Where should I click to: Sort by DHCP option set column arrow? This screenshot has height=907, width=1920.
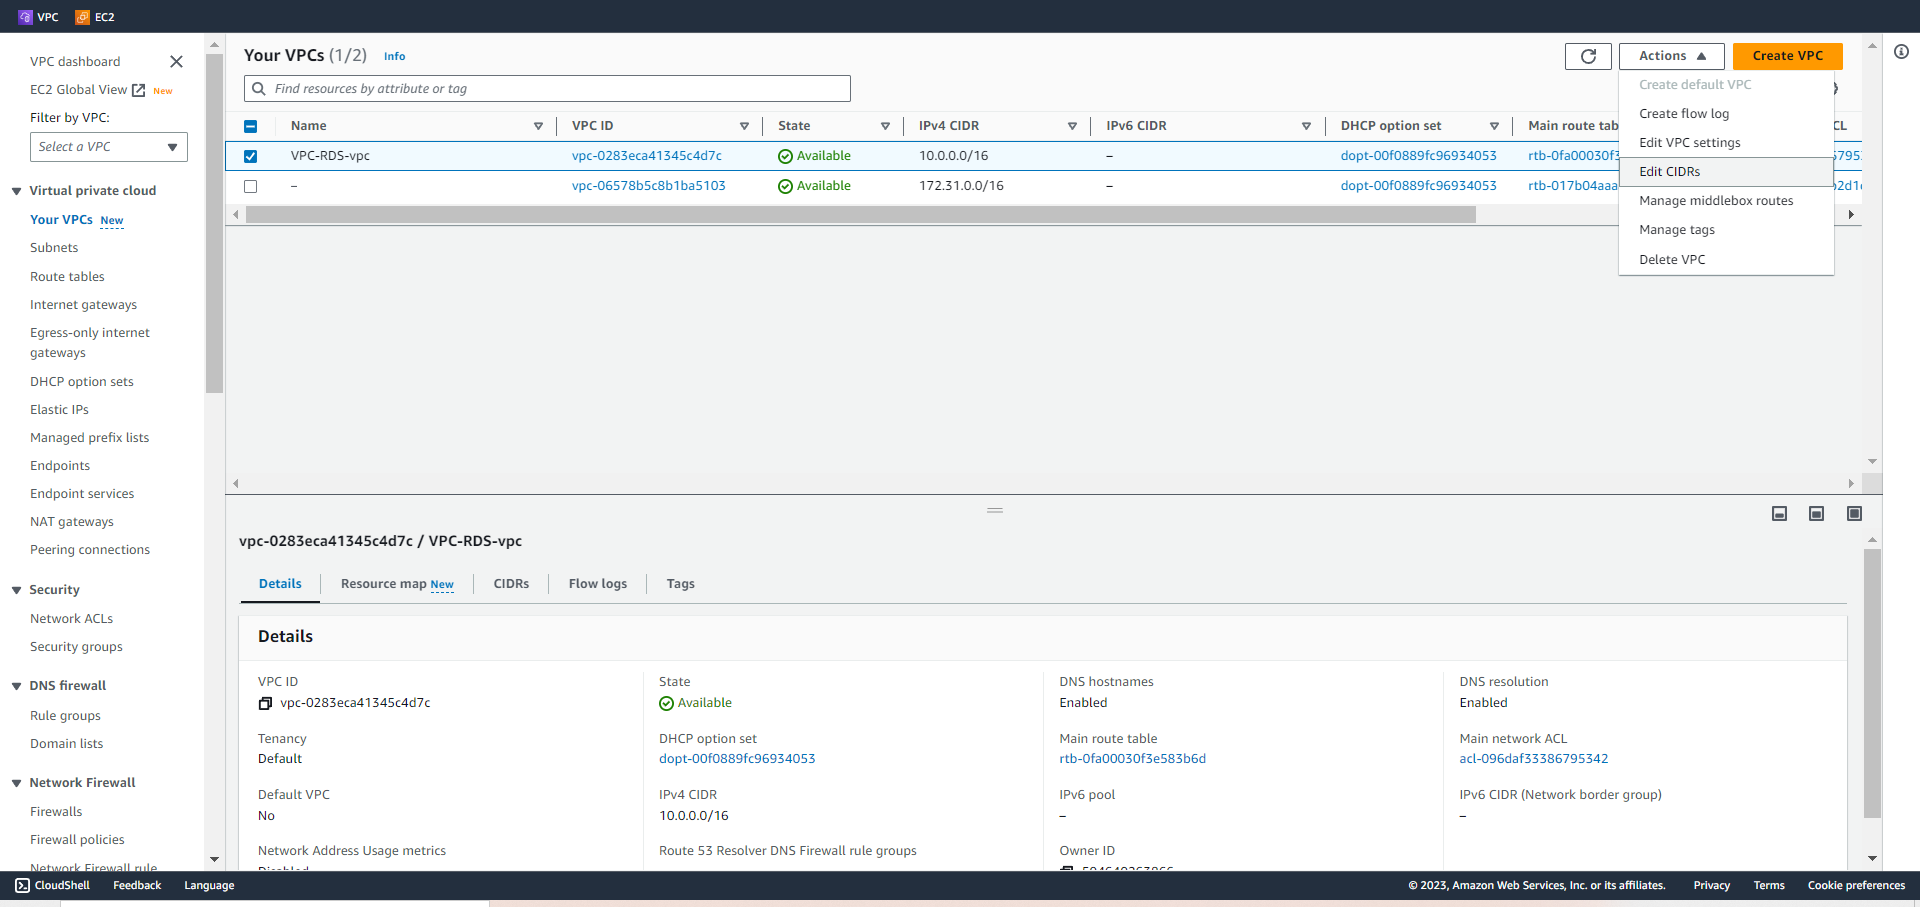tap(1494, 126)
